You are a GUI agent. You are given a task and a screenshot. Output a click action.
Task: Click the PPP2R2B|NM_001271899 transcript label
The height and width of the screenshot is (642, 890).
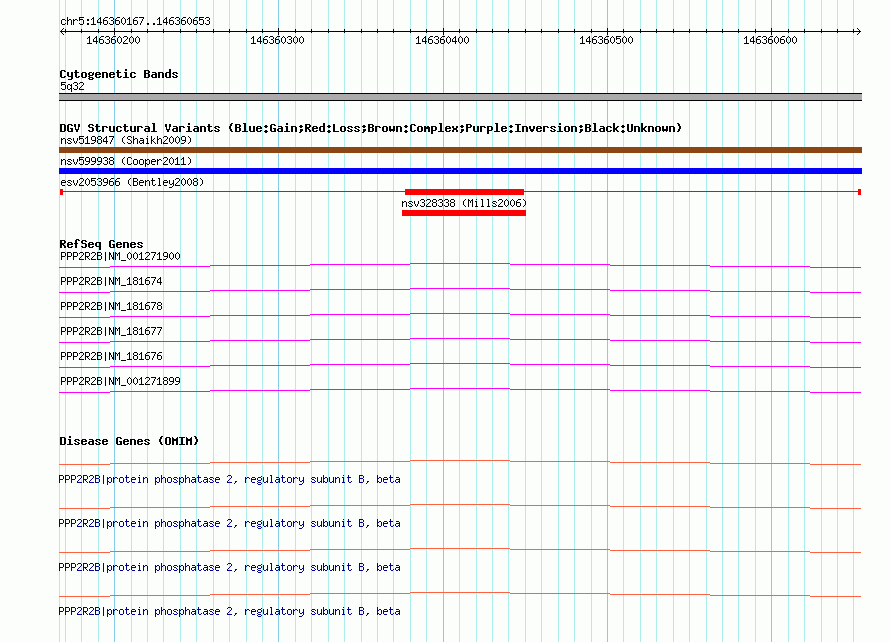pos(120,381)
